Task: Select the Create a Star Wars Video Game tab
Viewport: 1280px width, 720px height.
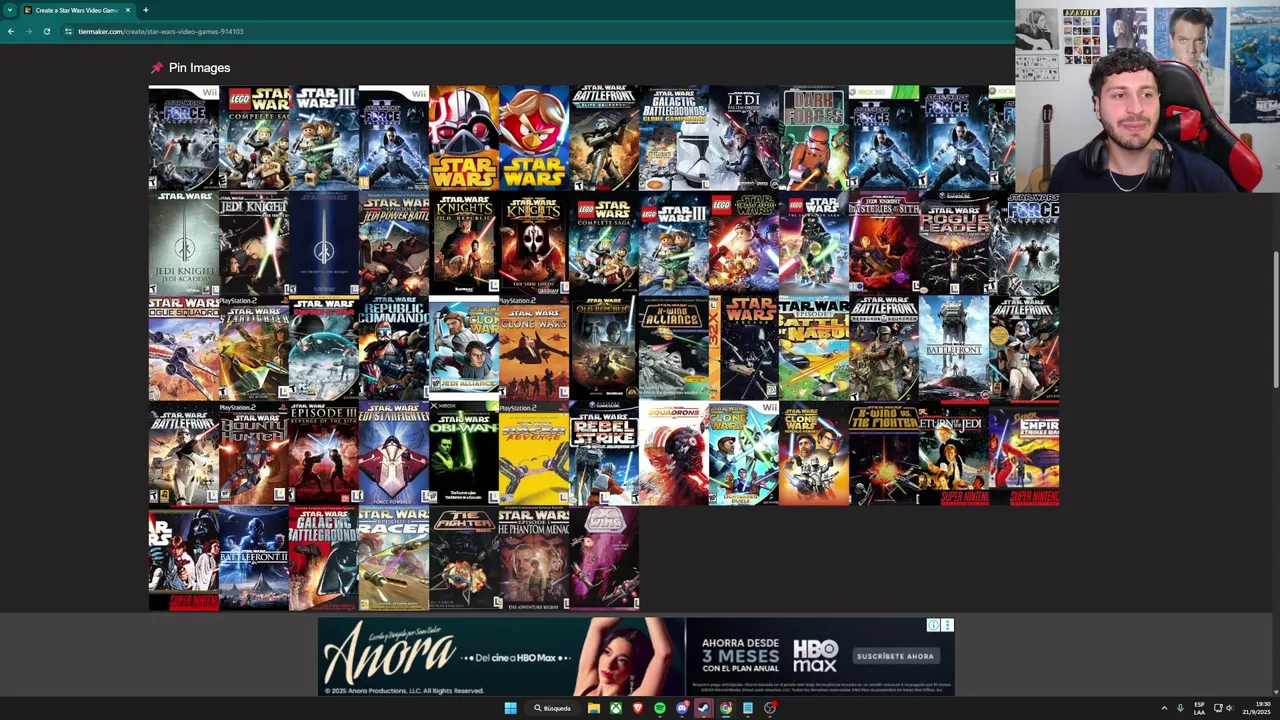Action: pos(78,10)
